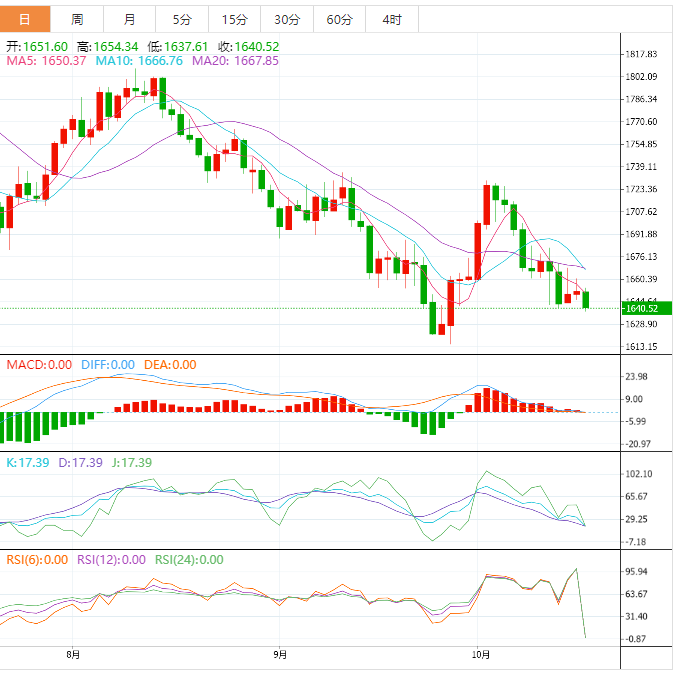Image resolution: width=677 pixels, height=676 pixels.
Task: Click the MACD indicator label
Action: 39,365
